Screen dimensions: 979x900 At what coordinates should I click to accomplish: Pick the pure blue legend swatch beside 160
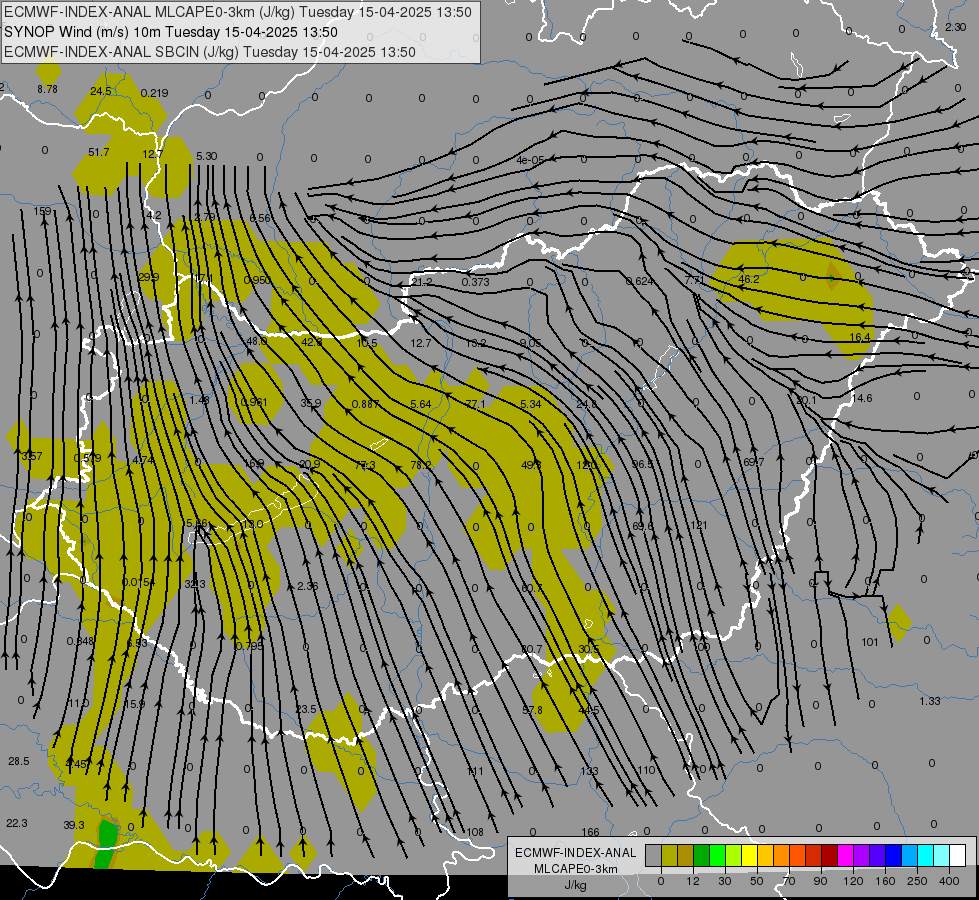[893, 856]
